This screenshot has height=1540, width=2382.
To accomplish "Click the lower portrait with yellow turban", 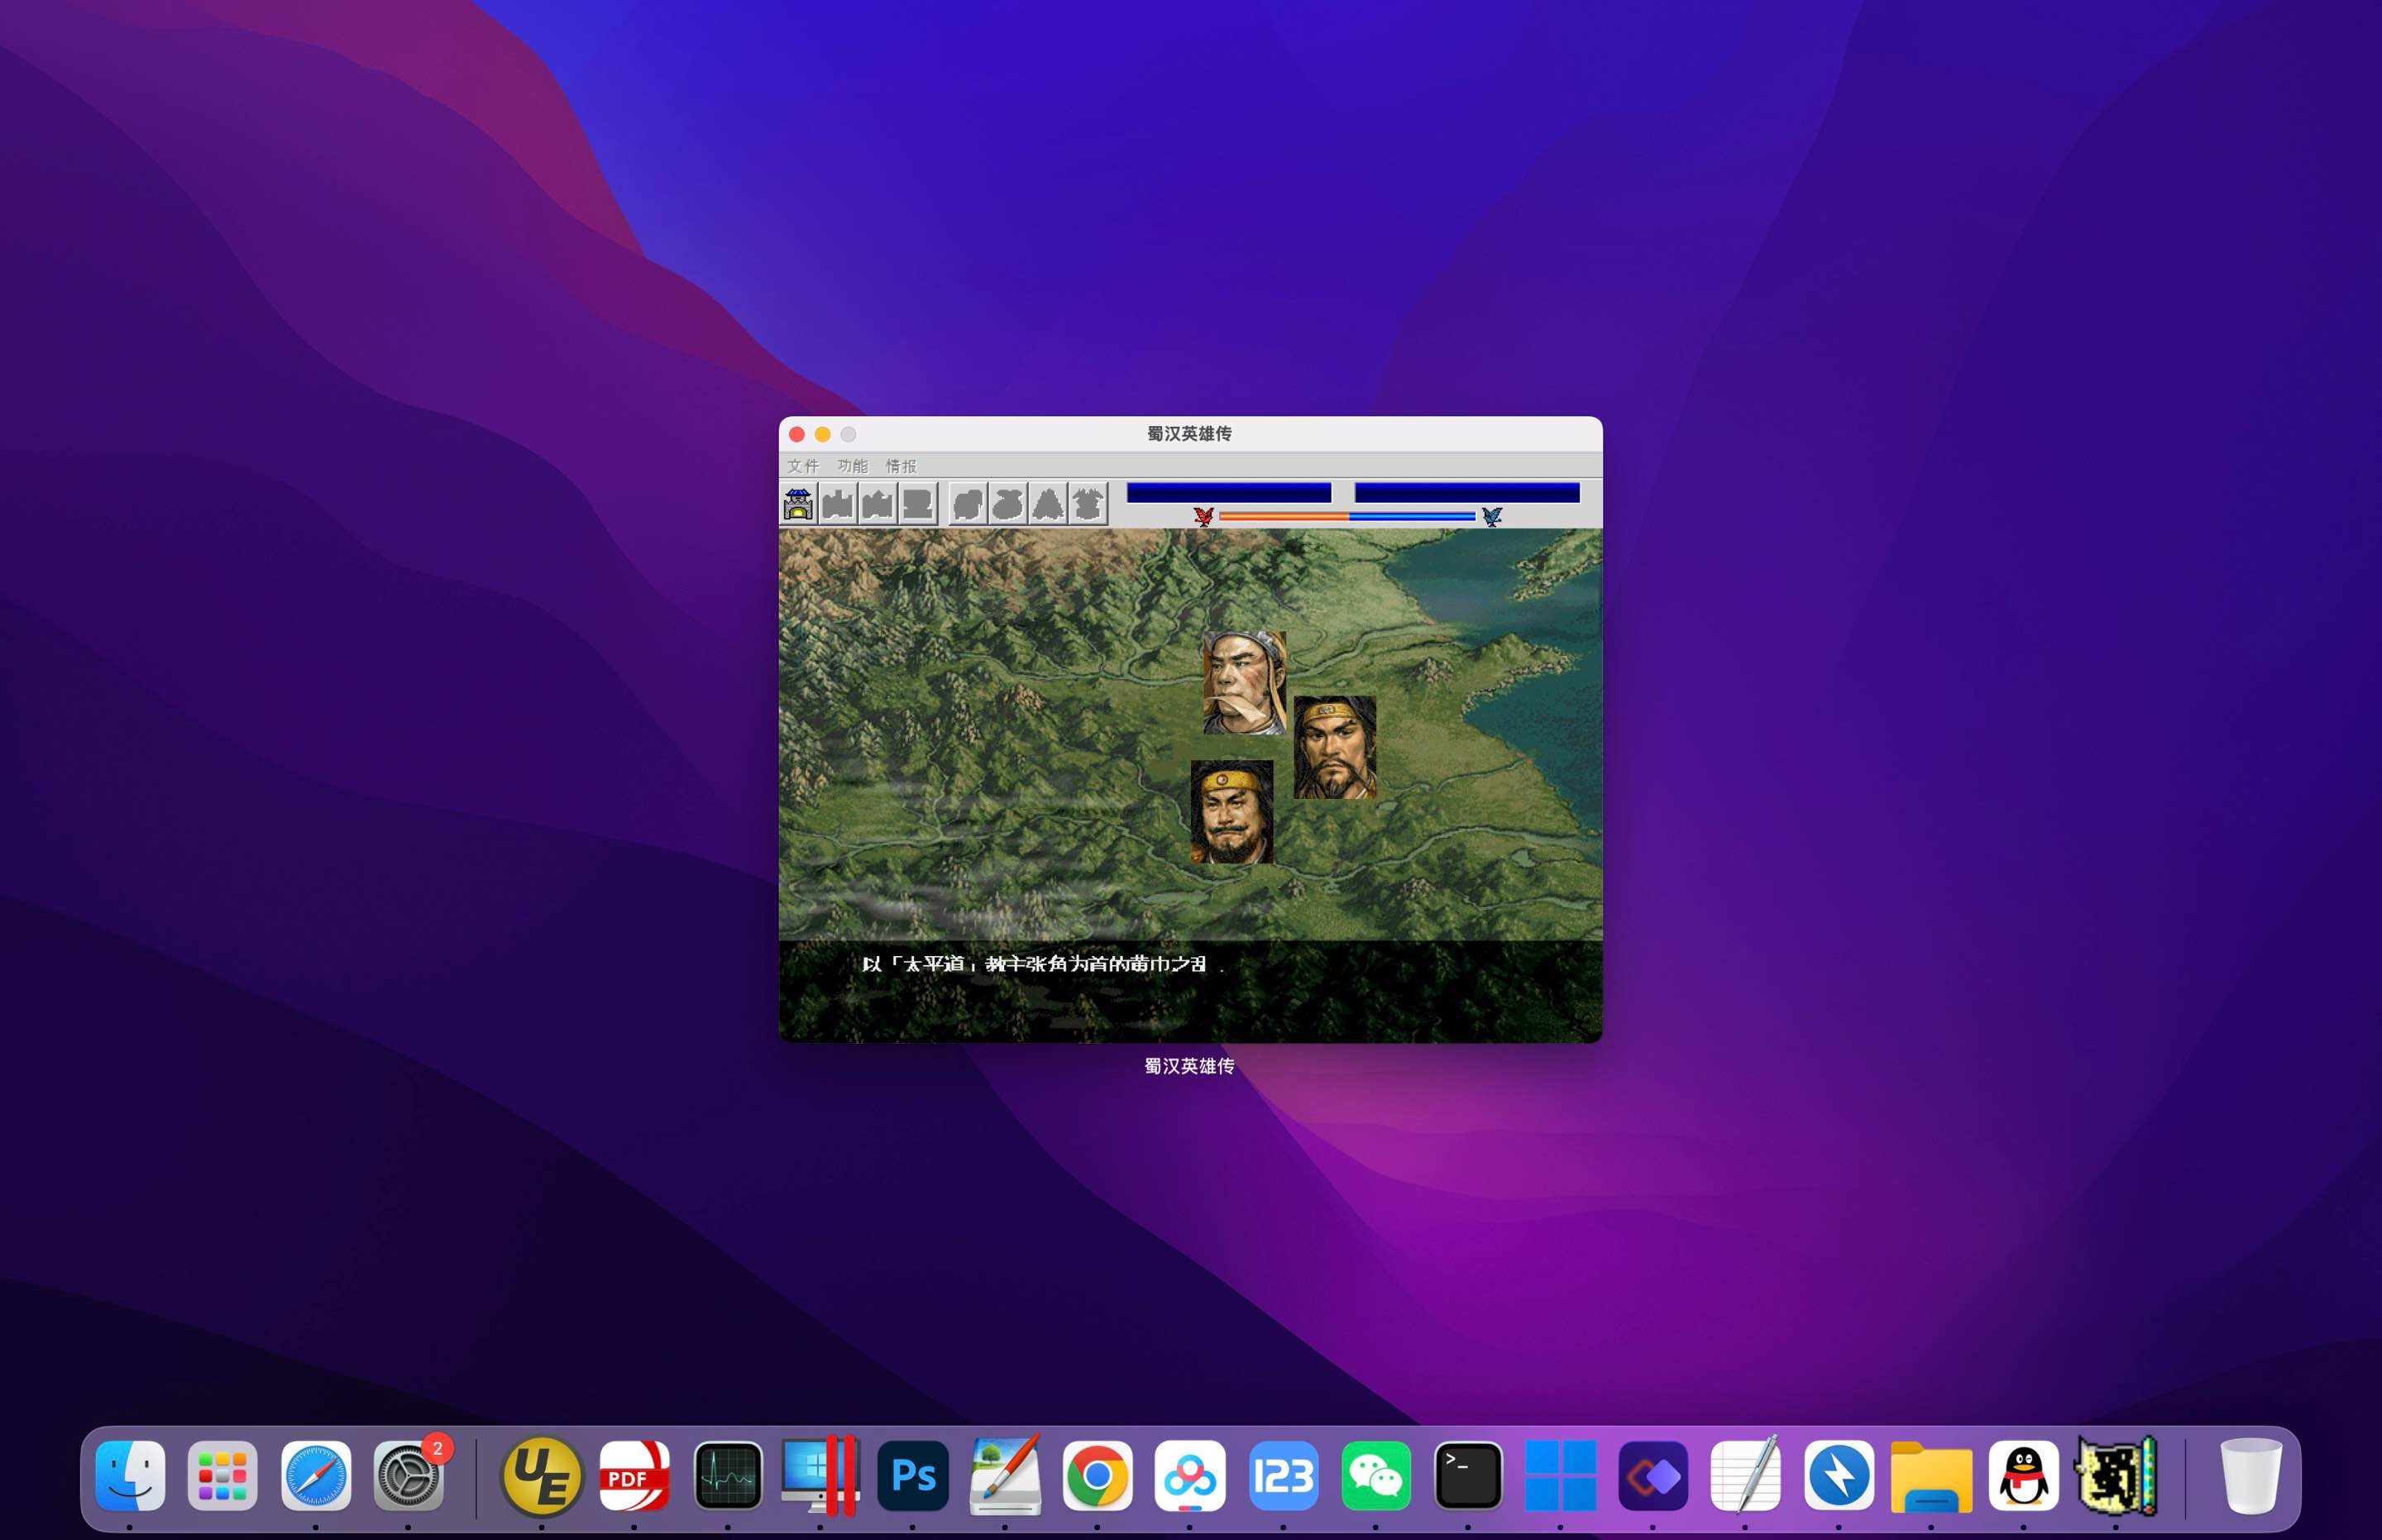I will (x=1232, y=812).
